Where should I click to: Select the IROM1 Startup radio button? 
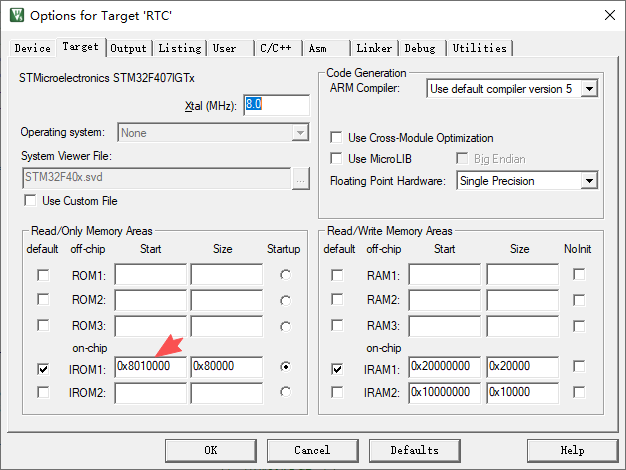click(285, 366)
